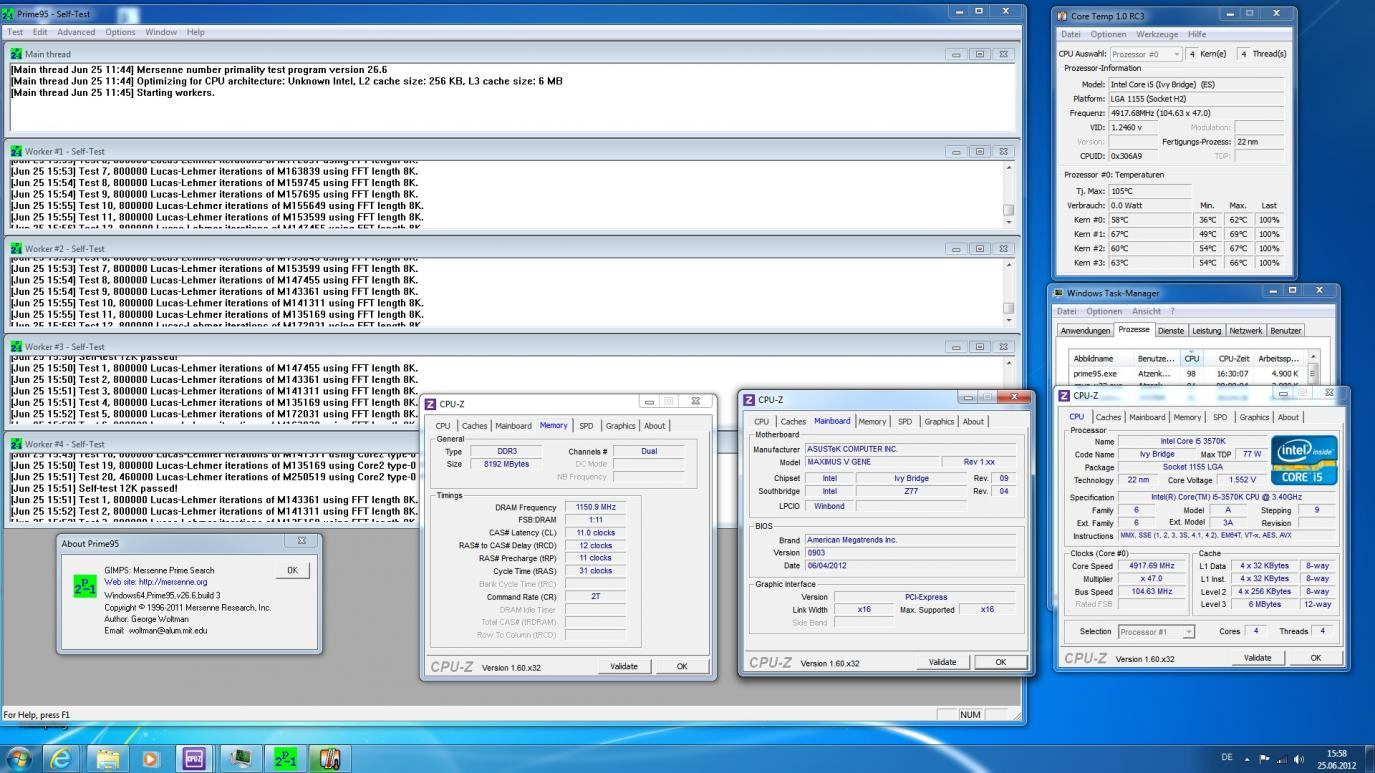Open the Test menu in Prime95
1375x773 pixels.
[x=16, y=32]
